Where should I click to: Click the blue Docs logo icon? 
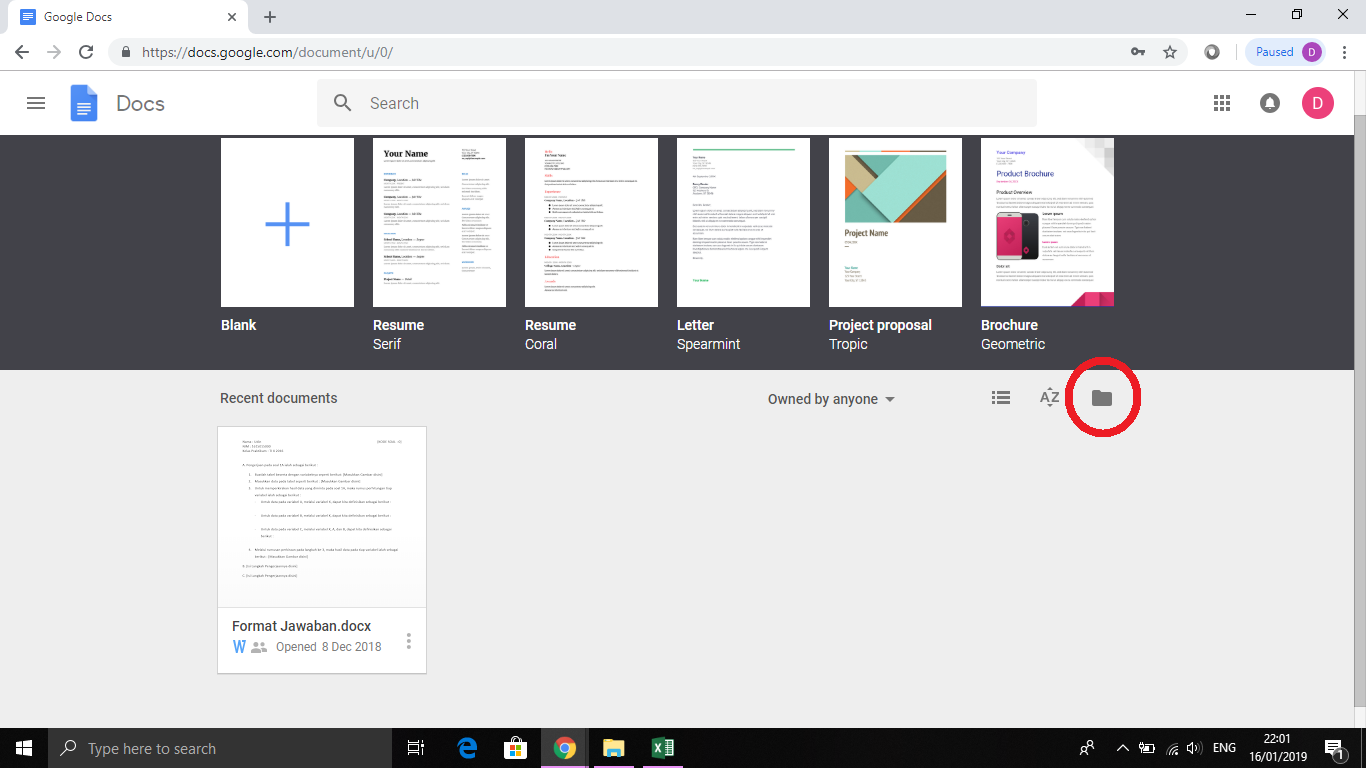[84, 103]
